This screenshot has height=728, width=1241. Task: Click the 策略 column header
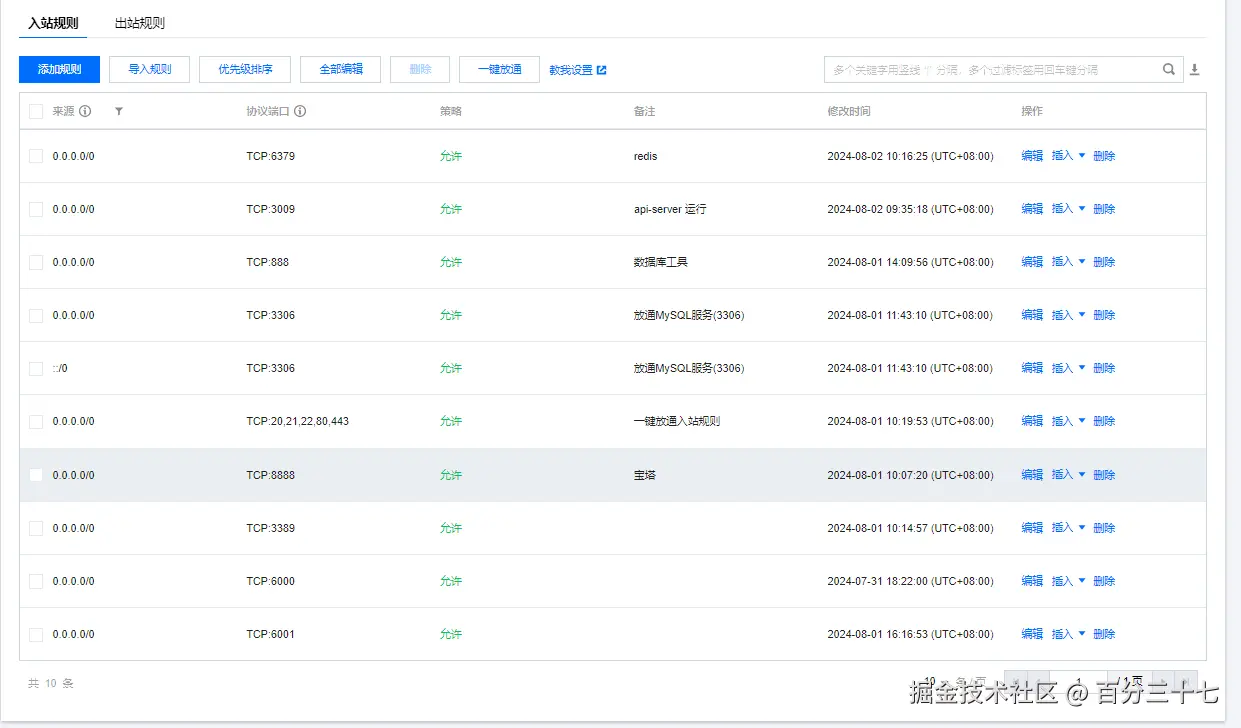(x=451, y=111)
